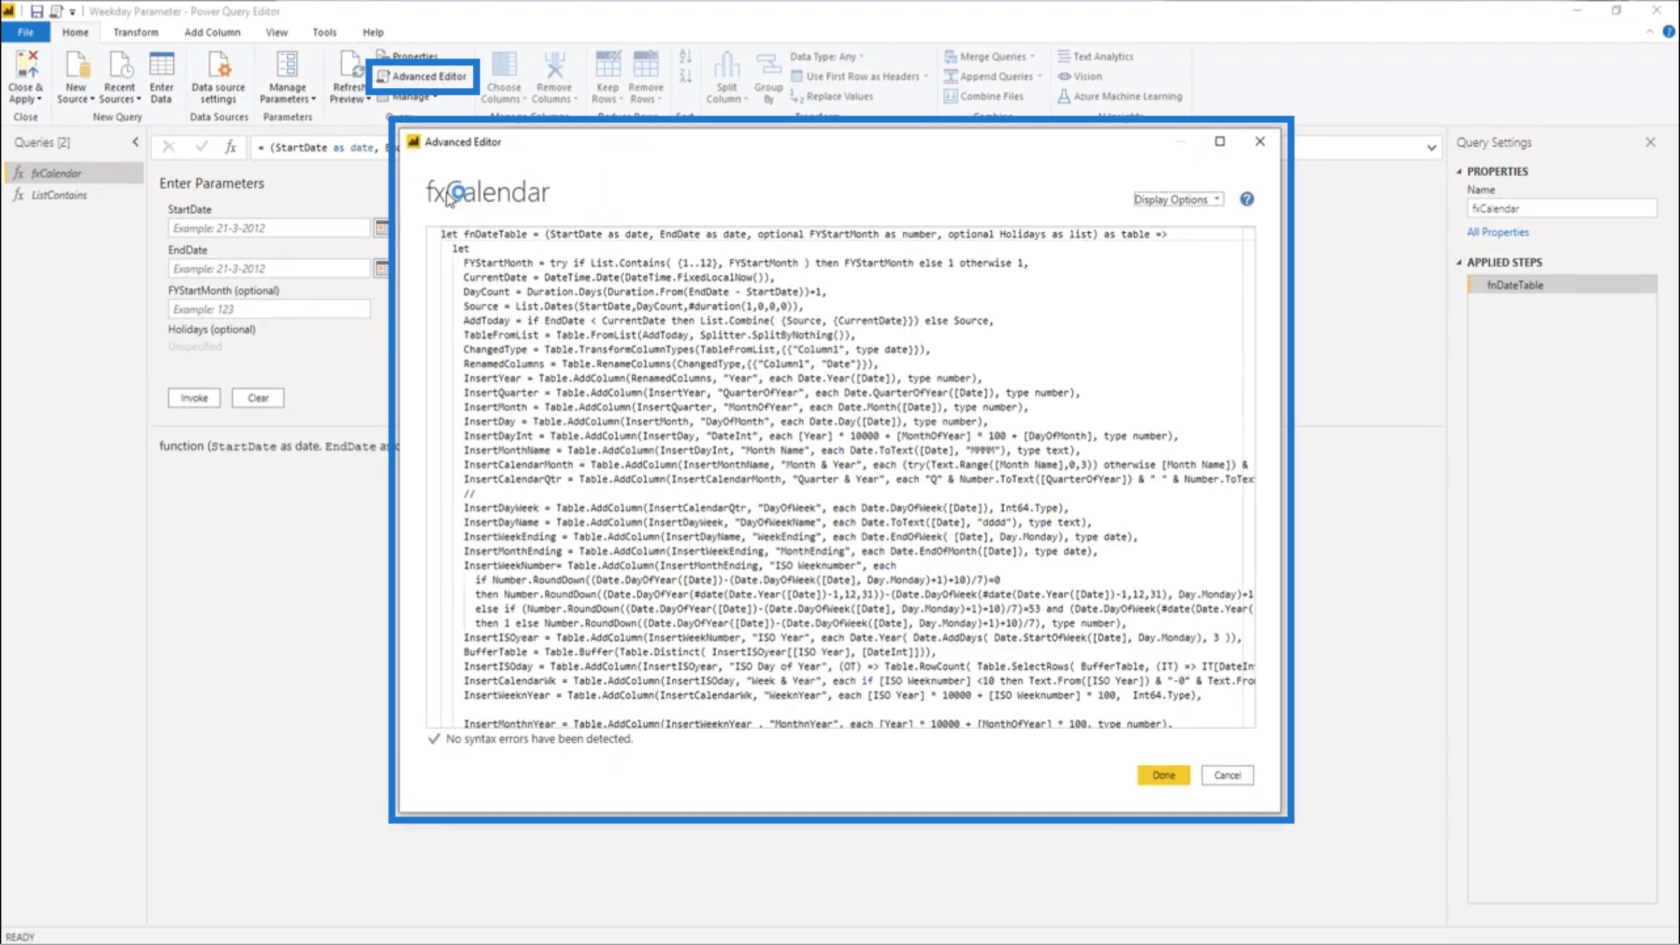Click the Remove Columns icon
Screen dimensions: 1680x945
554,66
